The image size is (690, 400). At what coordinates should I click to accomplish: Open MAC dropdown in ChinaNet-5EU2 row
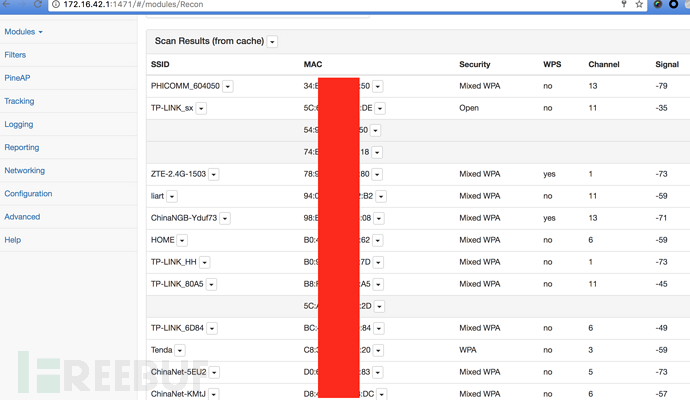click(378, 372)
